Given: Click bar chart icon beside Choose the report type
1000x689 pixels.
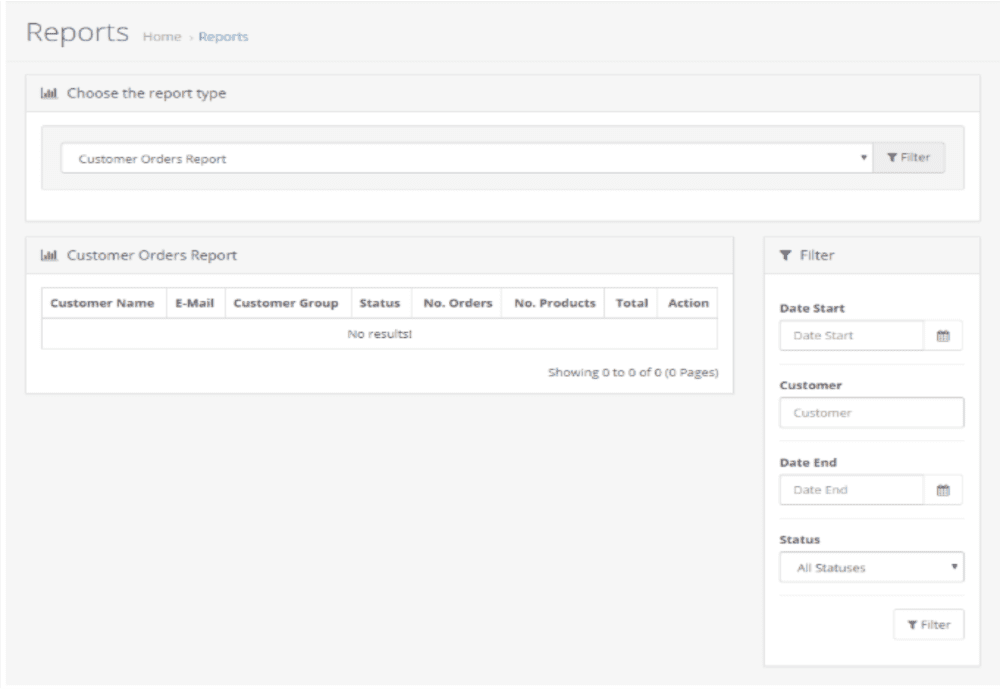Looking at the screenshot, I should click(x=49, y=94).
